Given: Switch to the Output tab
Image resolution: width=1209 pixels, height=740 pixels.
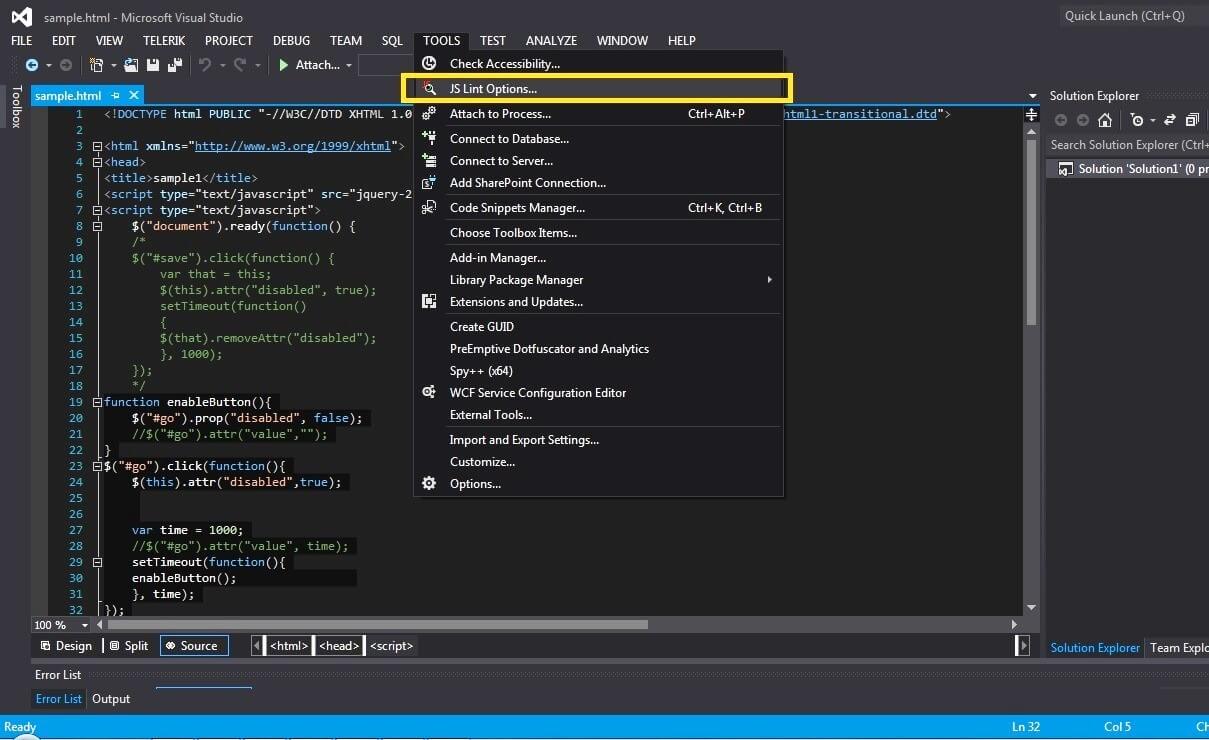Looking at the screenshot, I should (111, 699).
